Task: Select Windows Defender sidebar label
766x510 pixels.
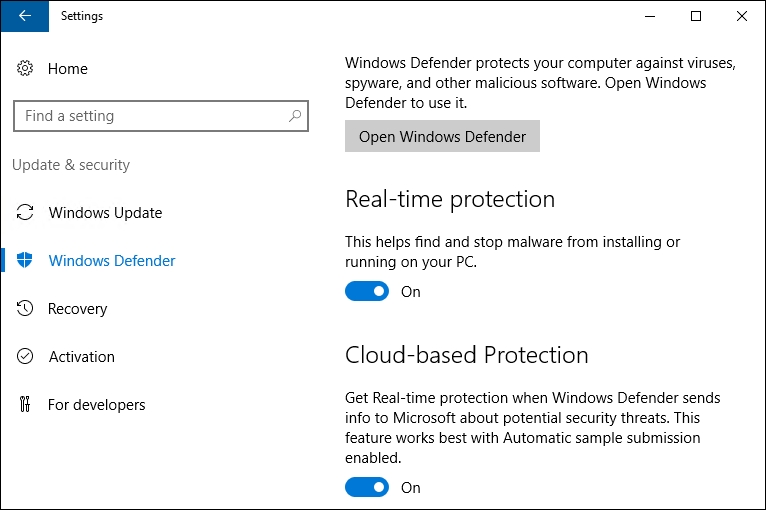Action: 111,261
